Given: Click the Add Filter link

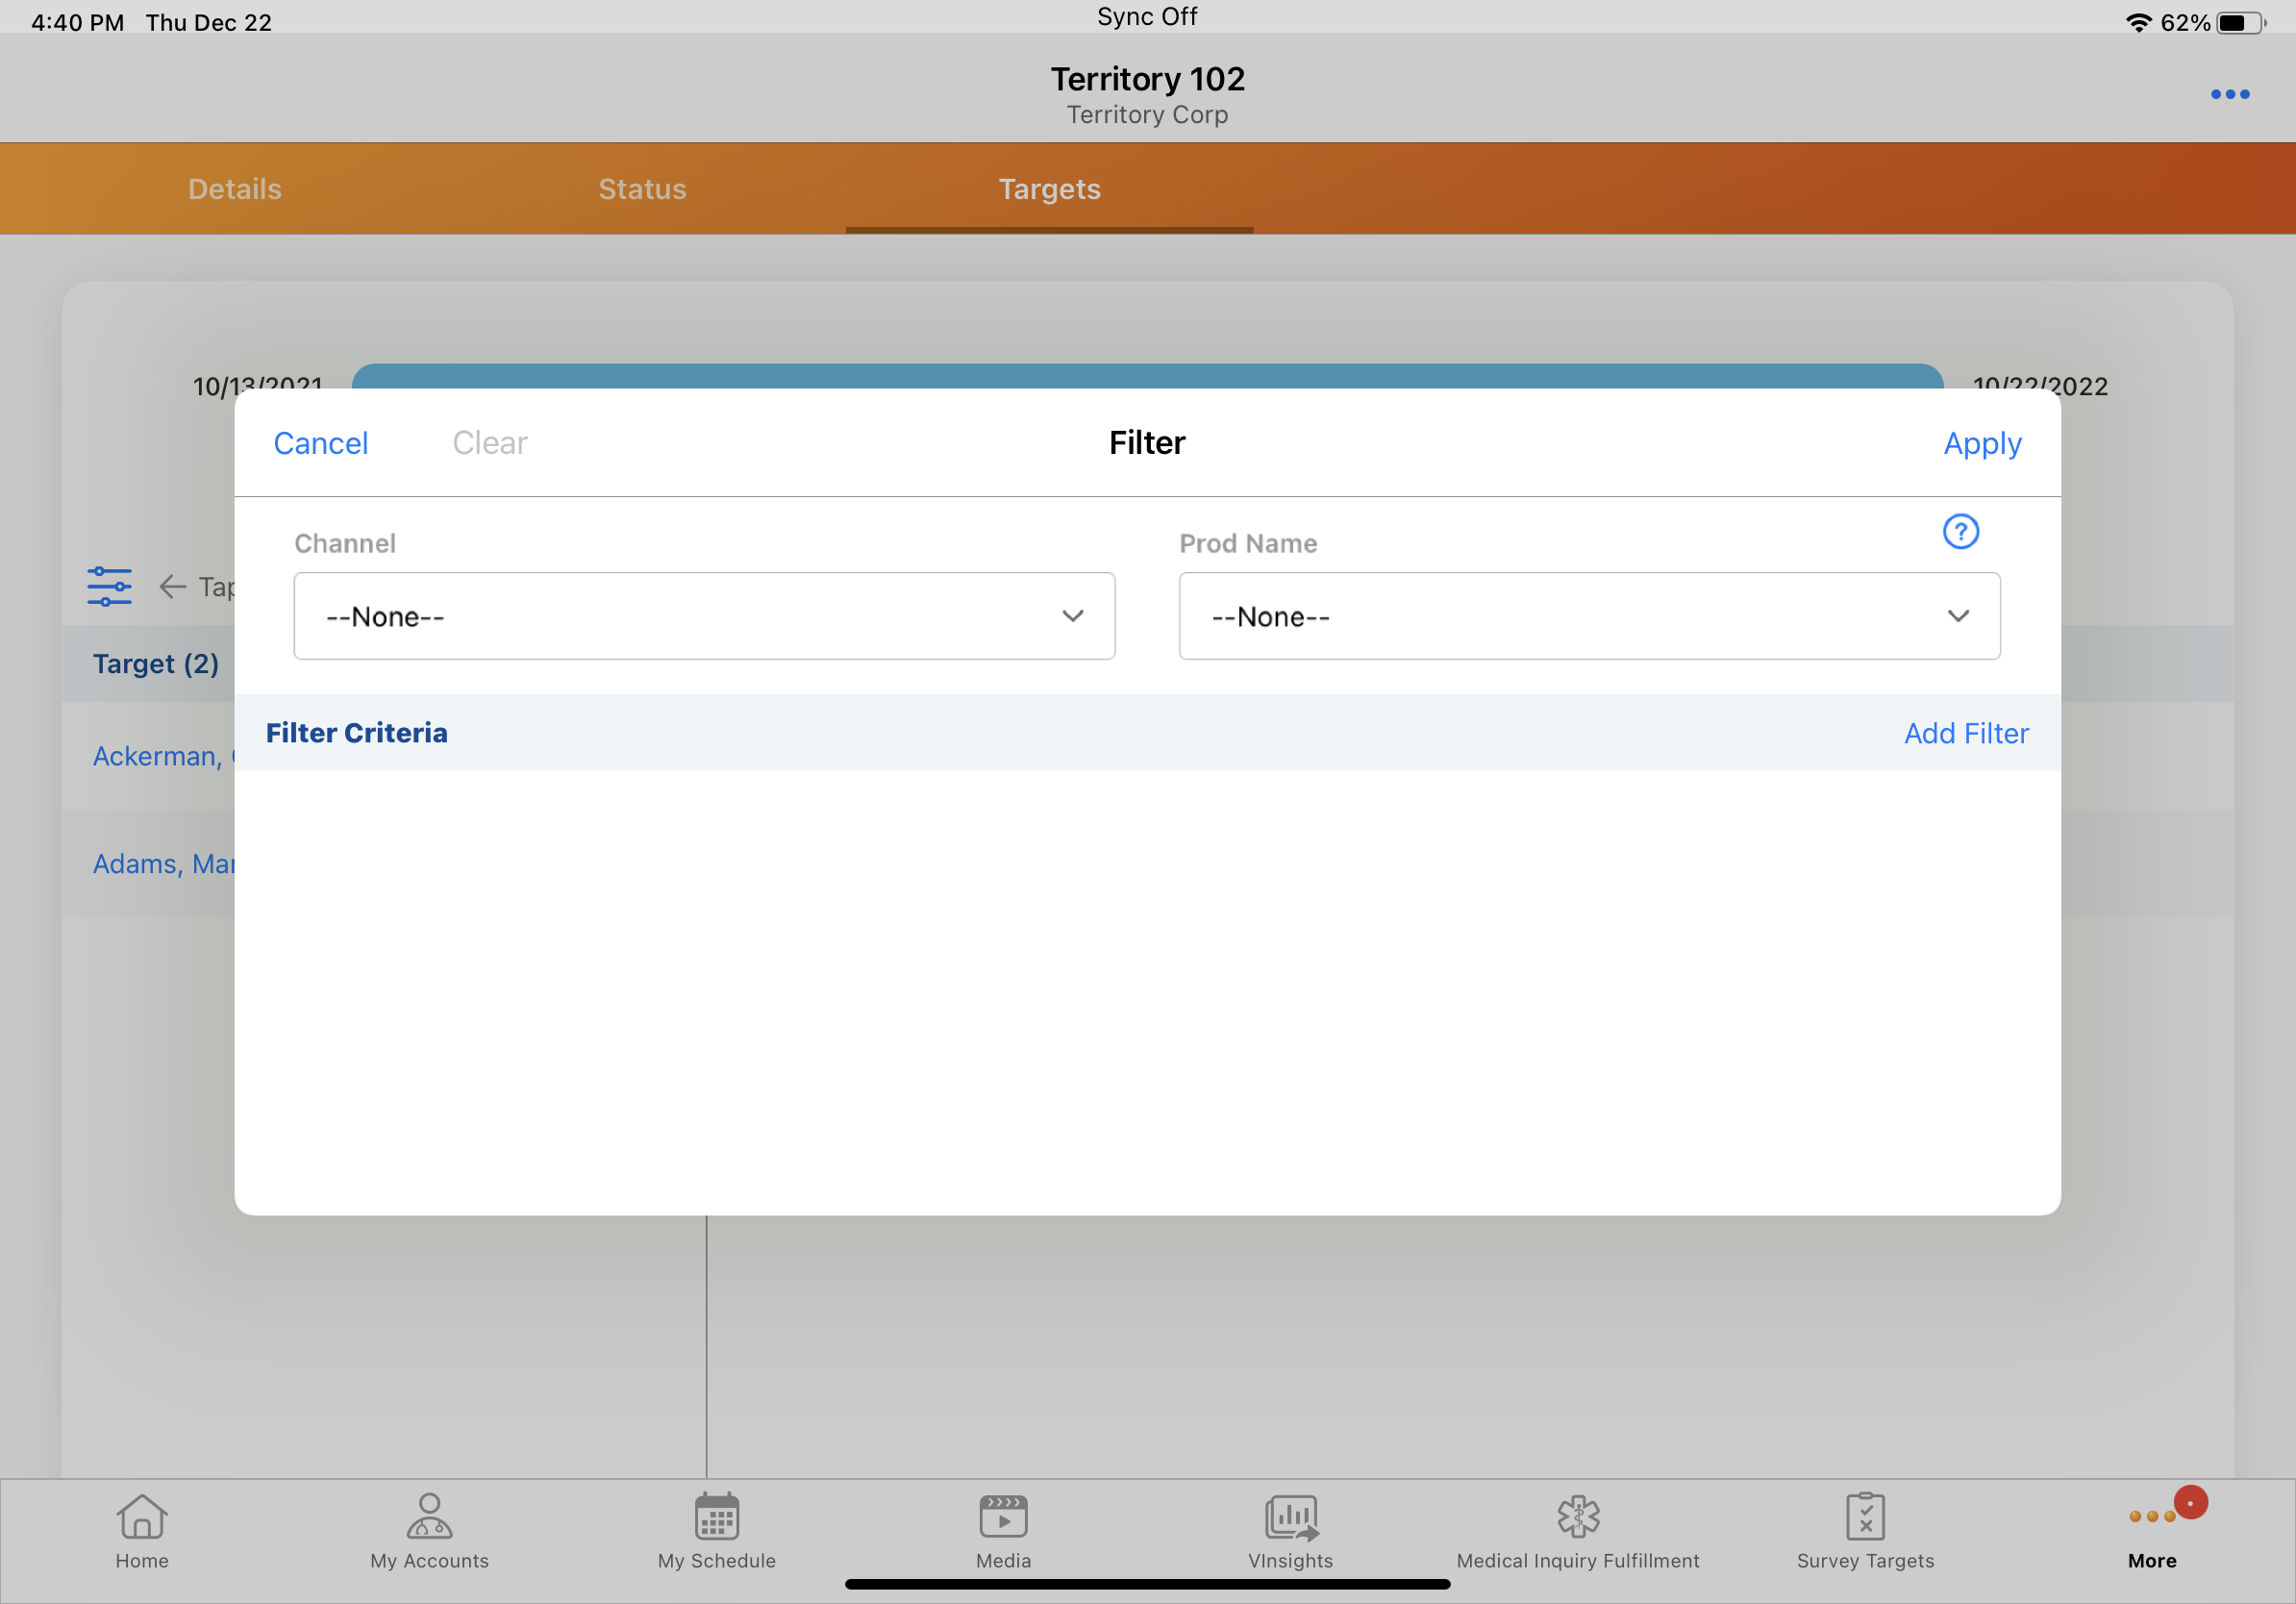Looking at the screenshot, I should tap(1965, 733).
